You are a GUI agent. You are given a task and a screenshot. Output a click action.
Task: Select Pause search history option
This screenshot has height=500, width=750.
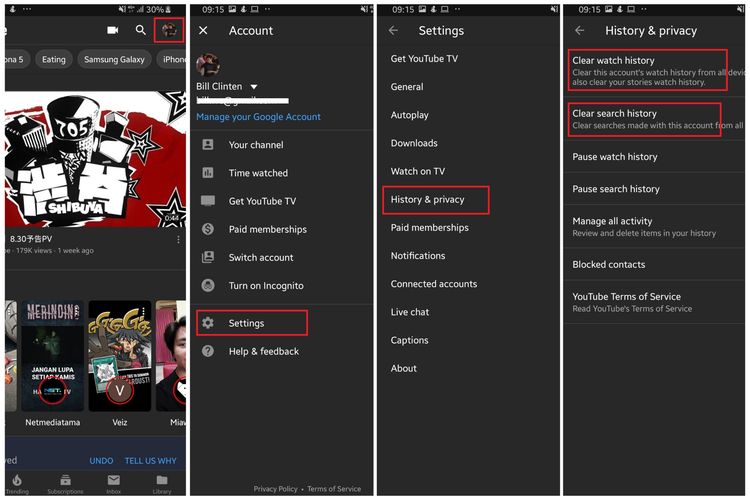(654, 189)
